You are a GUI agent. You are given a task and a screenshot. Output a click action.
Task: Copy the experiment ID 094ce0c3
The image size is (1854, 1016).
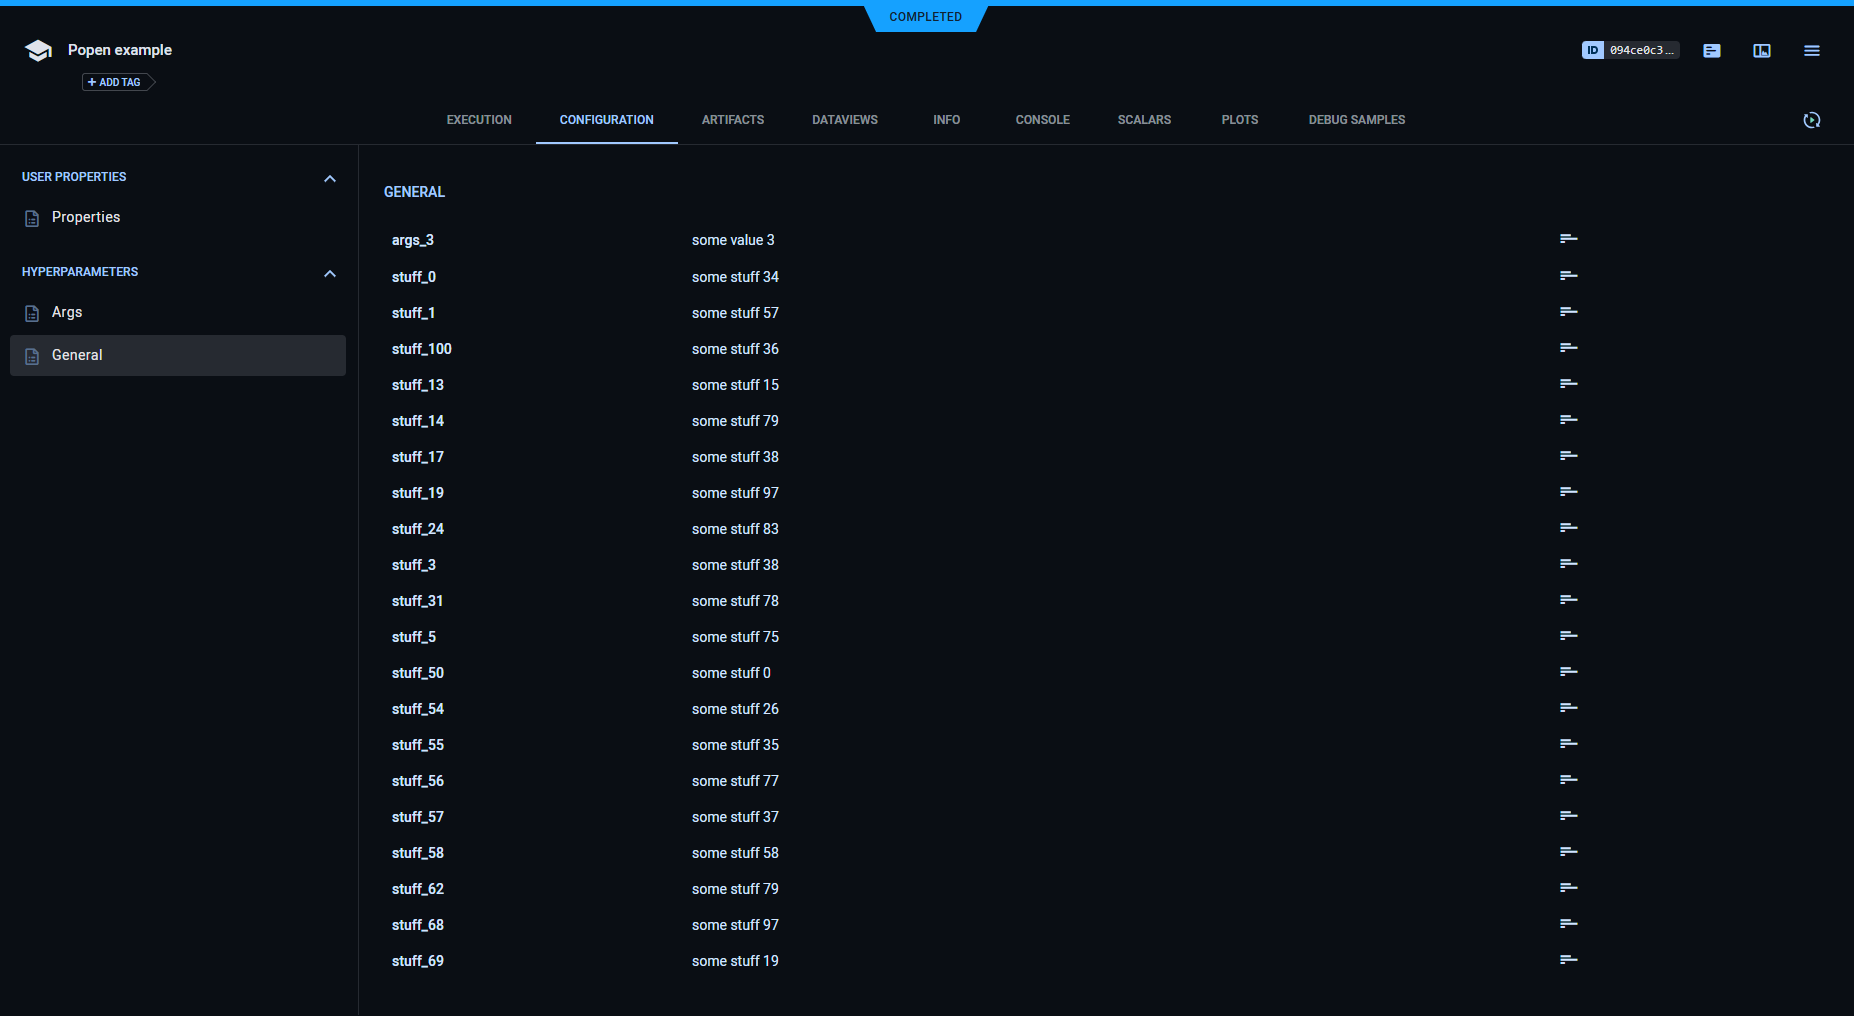1630,50
